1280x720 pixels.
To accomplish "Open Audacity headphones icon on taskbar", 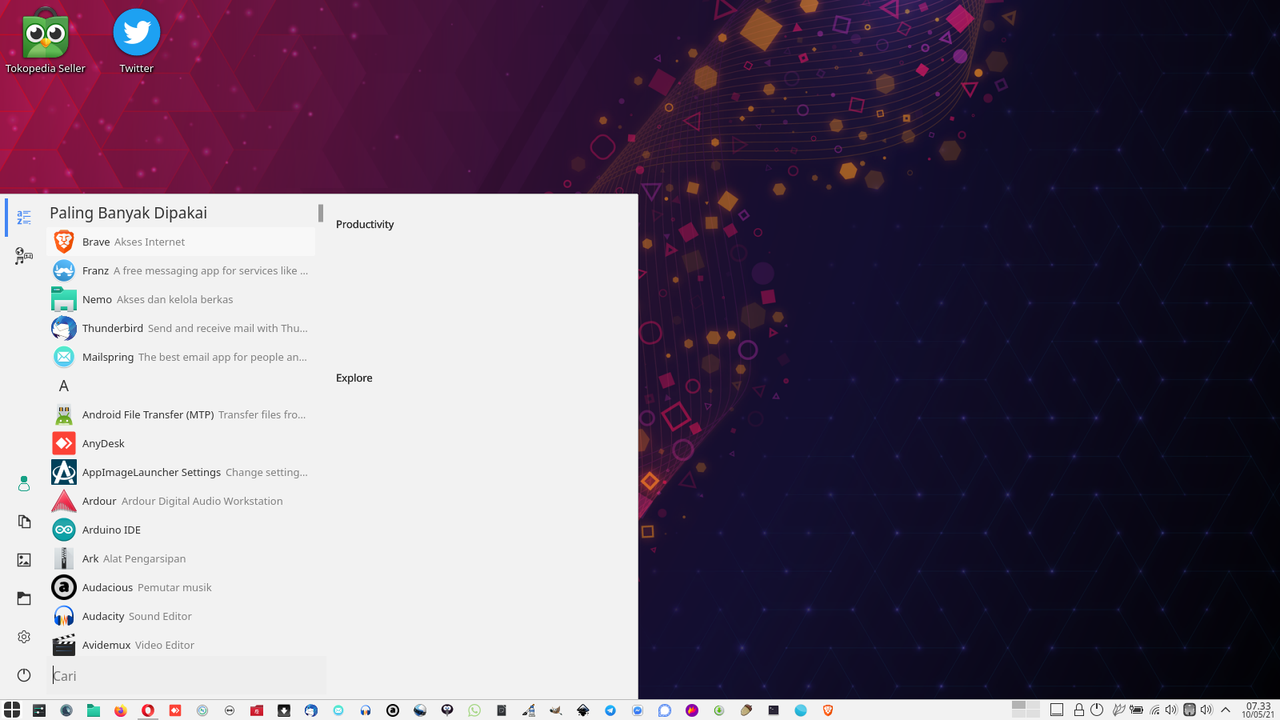I will [x=366, y=710].
